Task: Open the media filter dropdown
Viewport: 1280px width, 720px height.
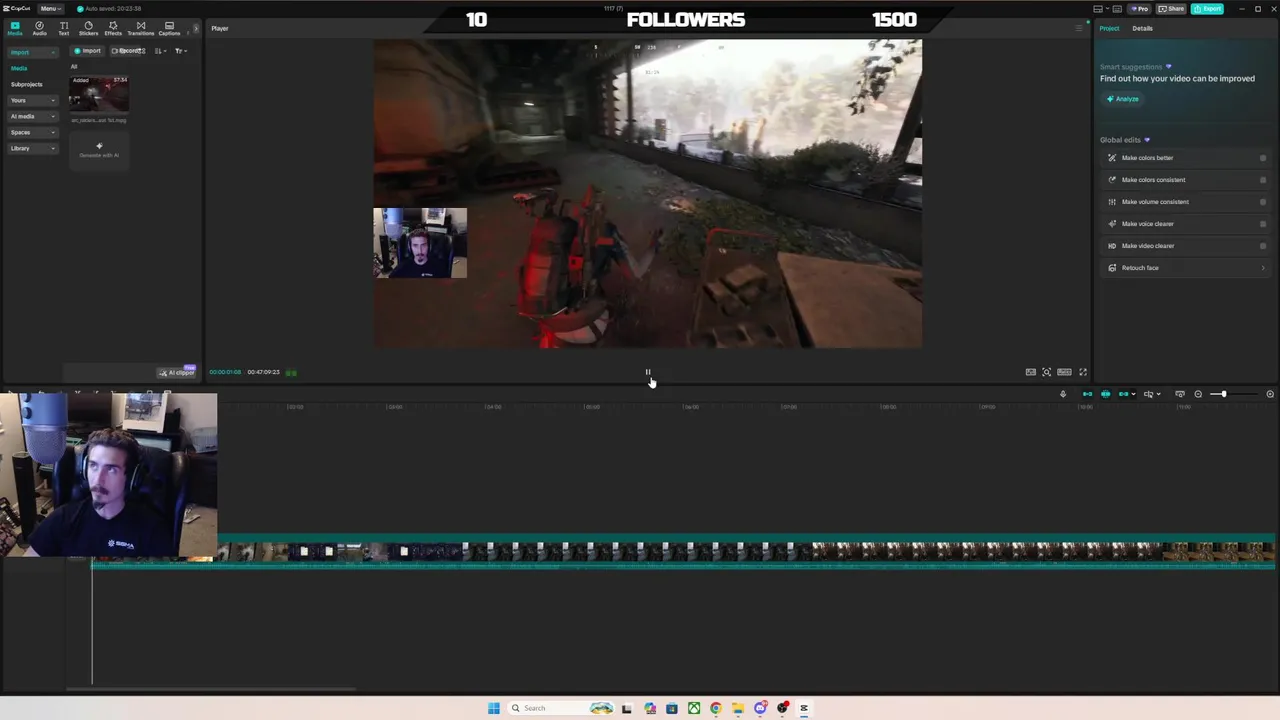Action: [x=180, y=51]
